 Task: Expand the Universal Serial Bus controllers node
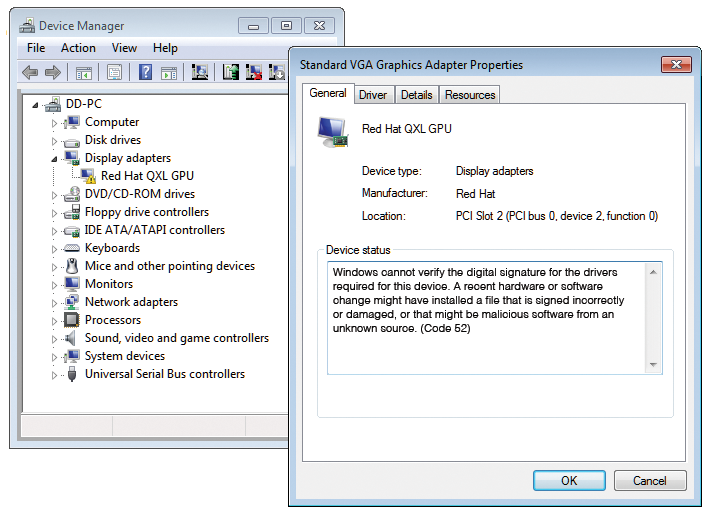click(x=54, y=375)
